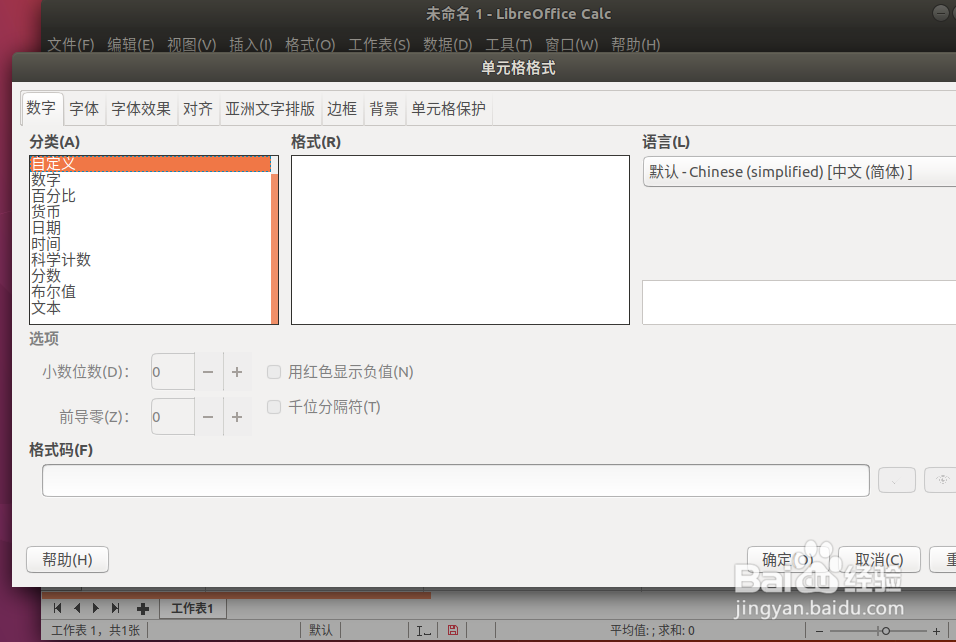Open the 工具 menu
Screen dimensions: 956x642
click(508, 45)
